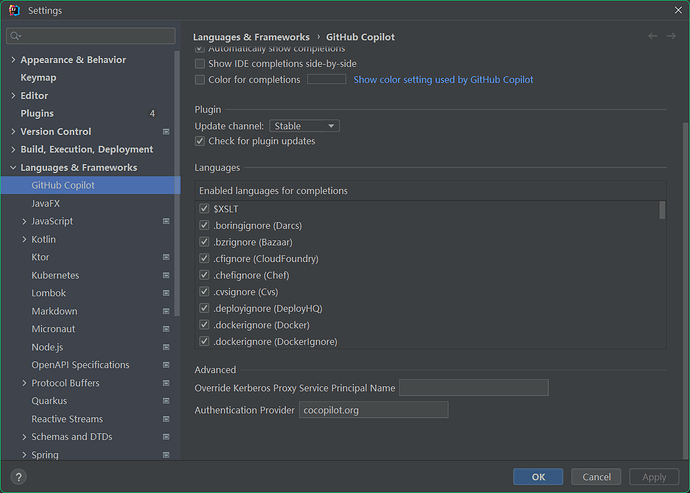Screen dimensions: 690x493
Task: Uncheck .dockerignore (Docker) language
Action: click(204, 325)
